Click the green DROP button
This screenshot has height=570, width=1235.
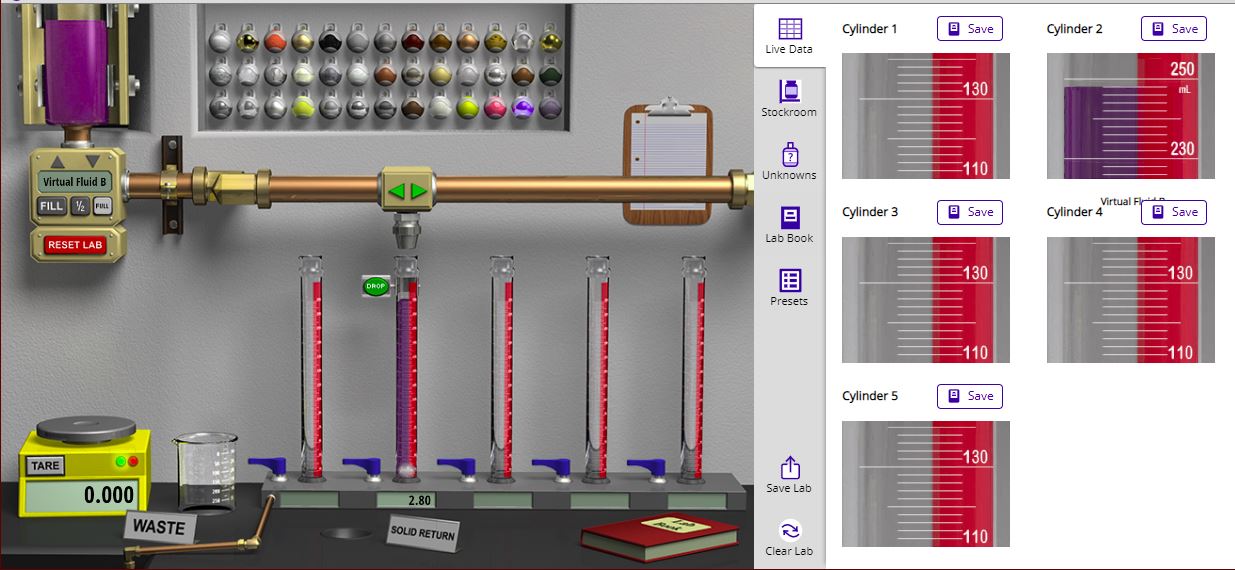(376, 286)
